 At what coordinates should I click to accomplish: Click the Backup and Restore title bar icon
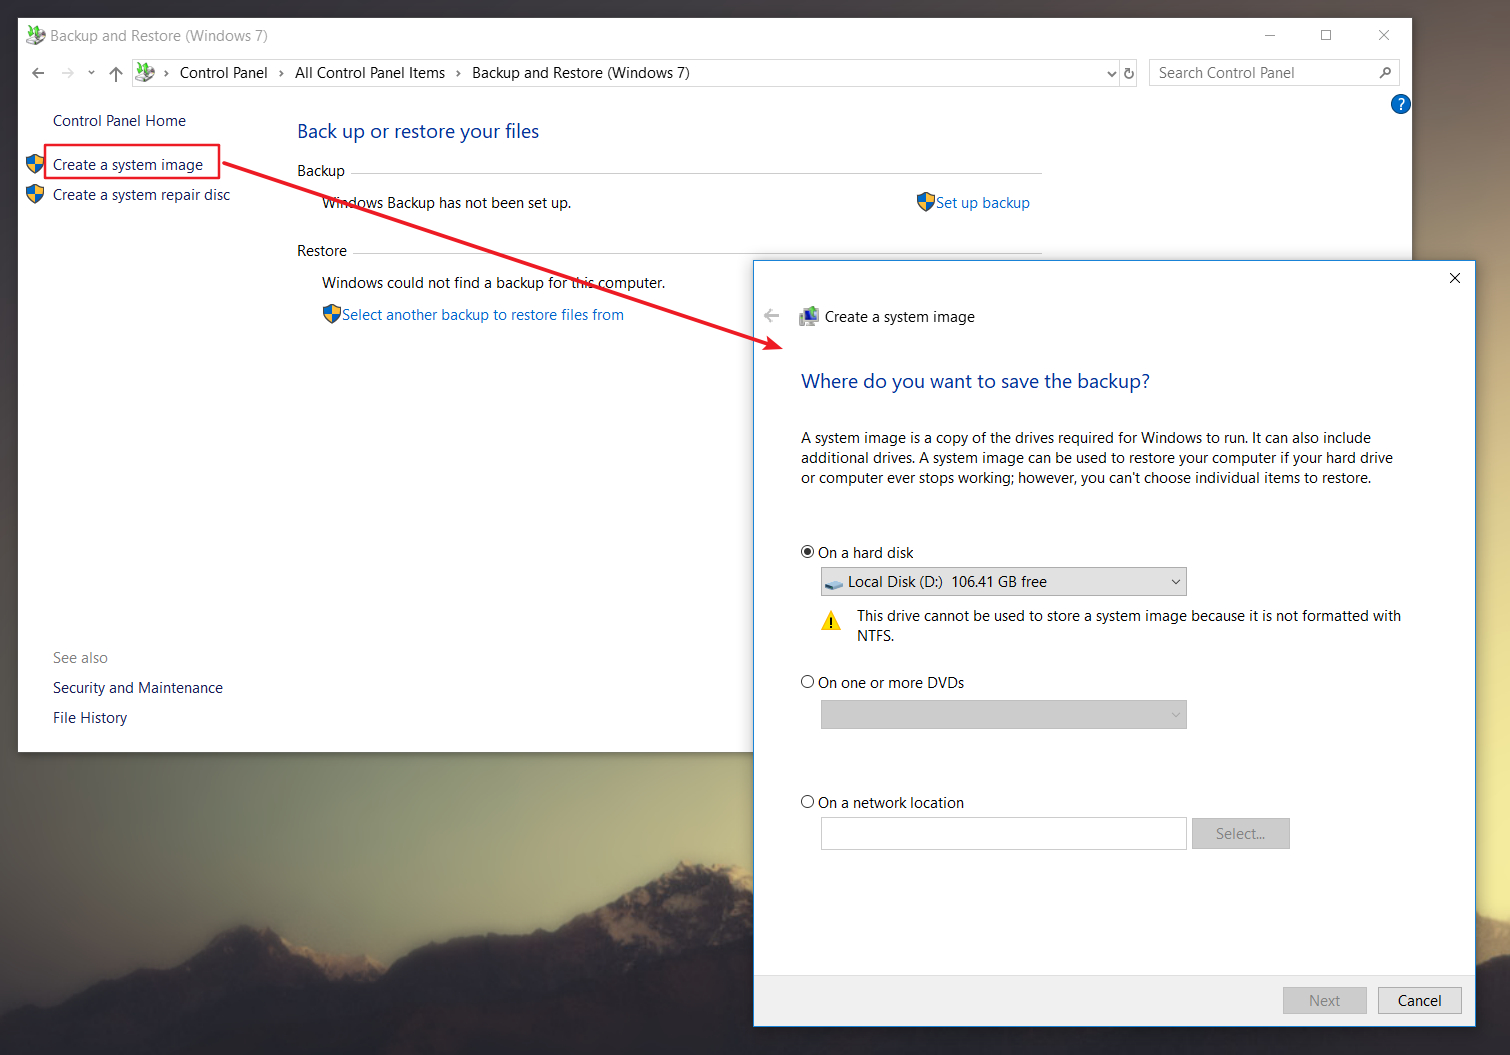pos(36,35)
